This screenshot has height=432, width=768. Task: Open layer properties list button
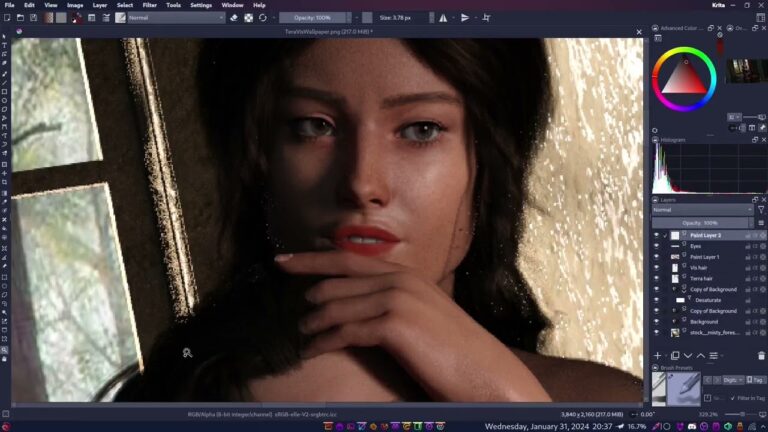[714, 356]
